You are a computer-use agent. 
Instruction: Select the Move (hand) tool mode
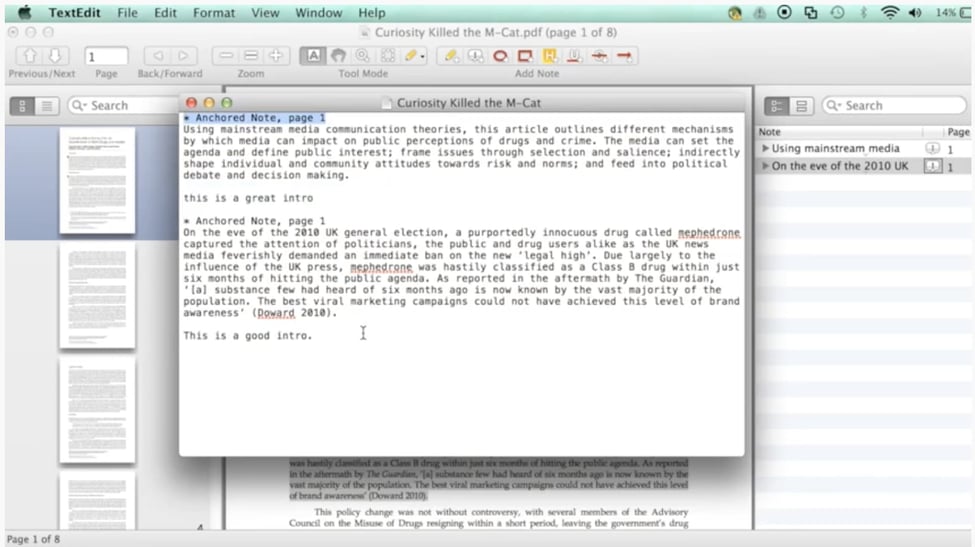point(338,56)
